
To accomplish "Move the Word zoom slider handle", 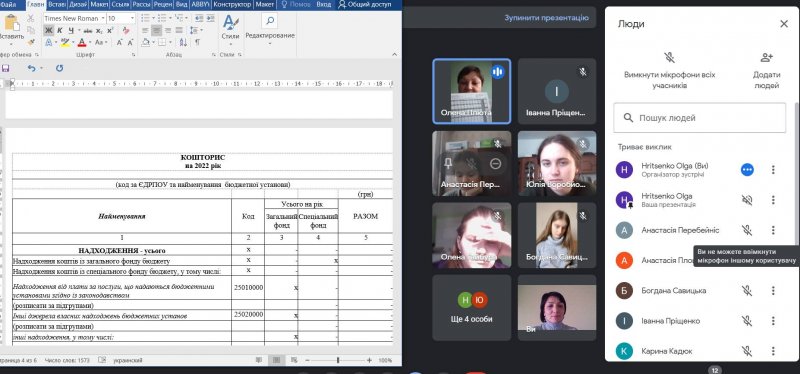I will 338,360.
